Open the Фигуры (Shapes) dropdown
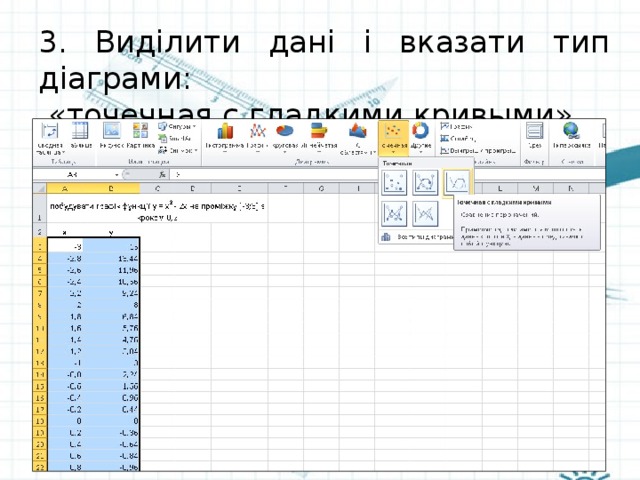 178,127
